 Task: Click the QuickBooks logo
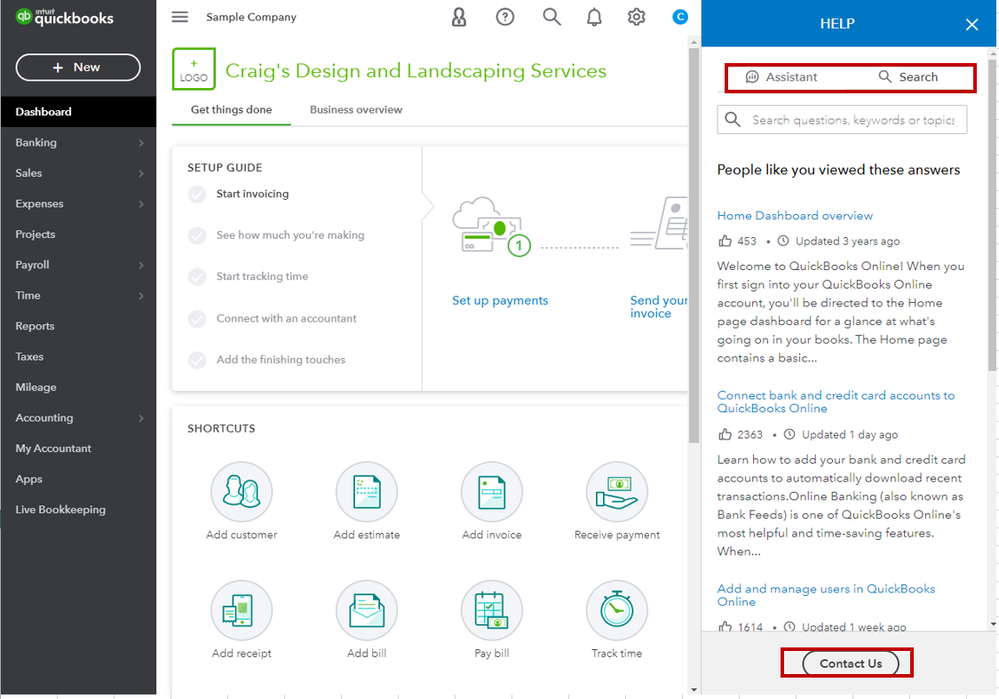64,17
